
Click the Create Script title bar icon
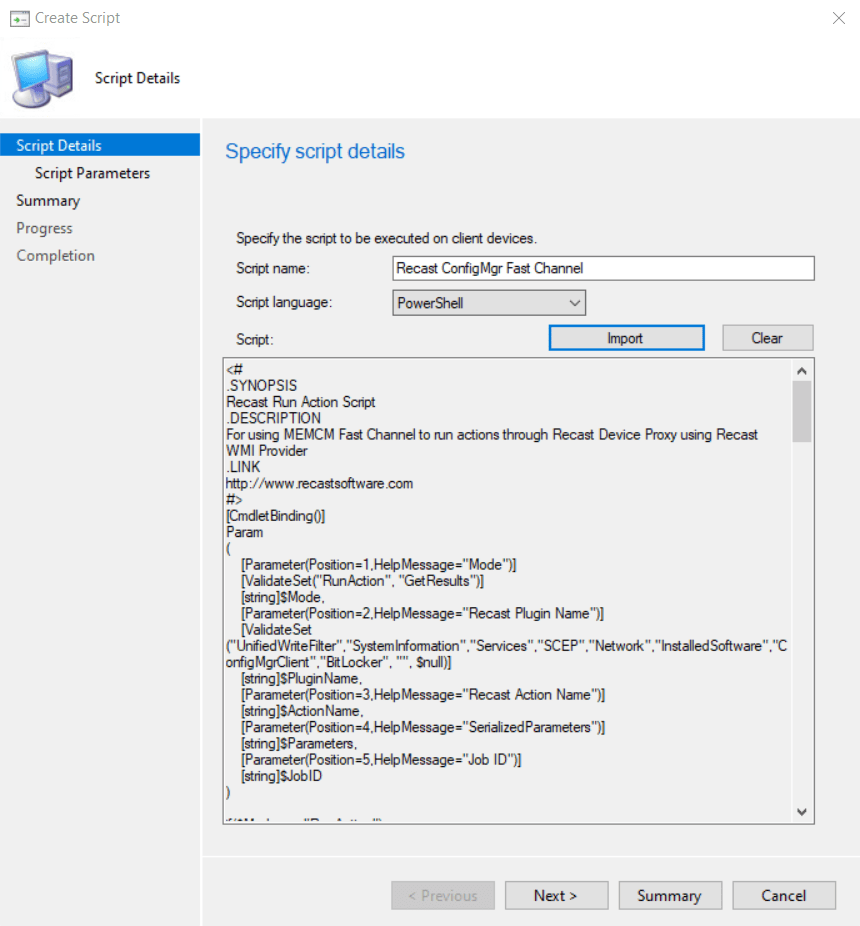coord(19,18)
